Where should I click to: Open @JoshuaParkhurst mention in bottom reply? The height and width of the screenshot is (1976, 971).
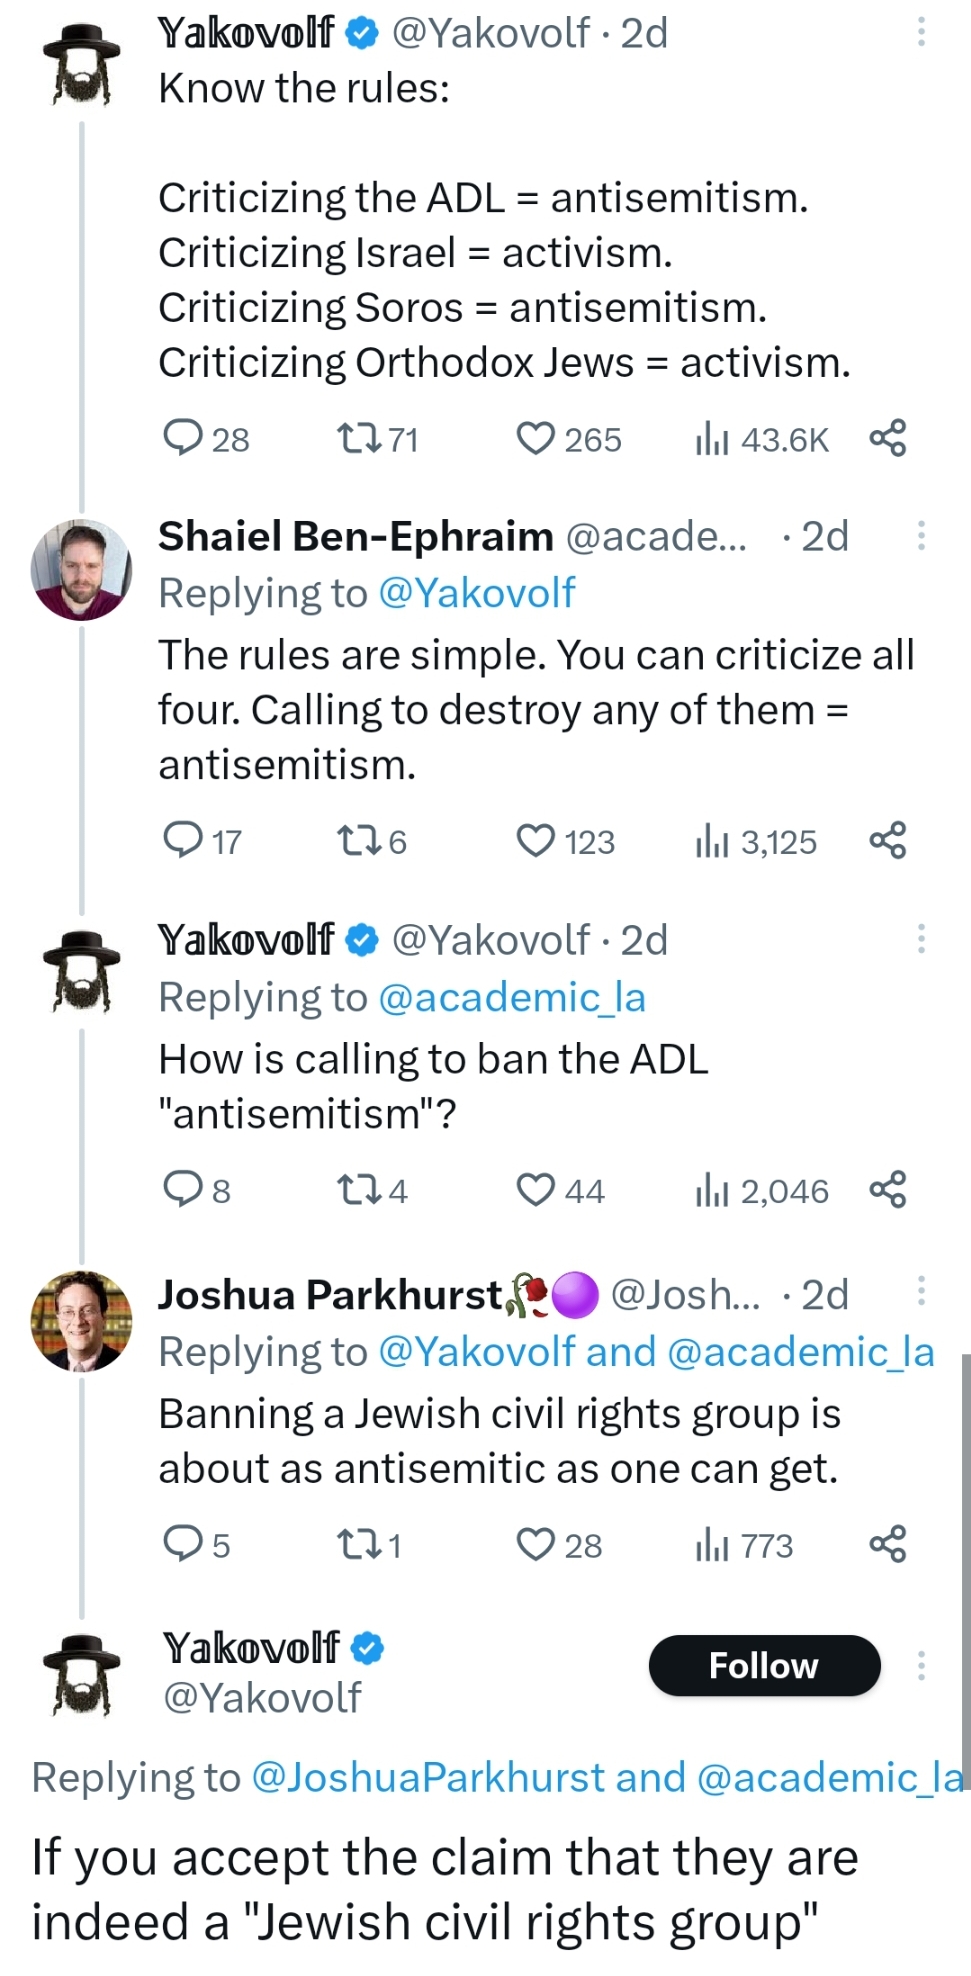pyautogui.click(x=428, y=1778)
